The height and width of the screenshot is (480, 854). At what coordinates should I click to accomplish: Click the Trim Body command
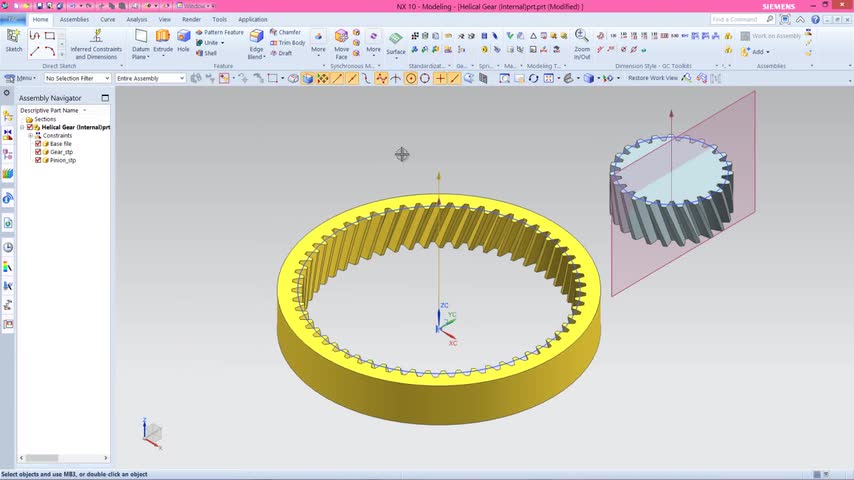tap(288, 42)
